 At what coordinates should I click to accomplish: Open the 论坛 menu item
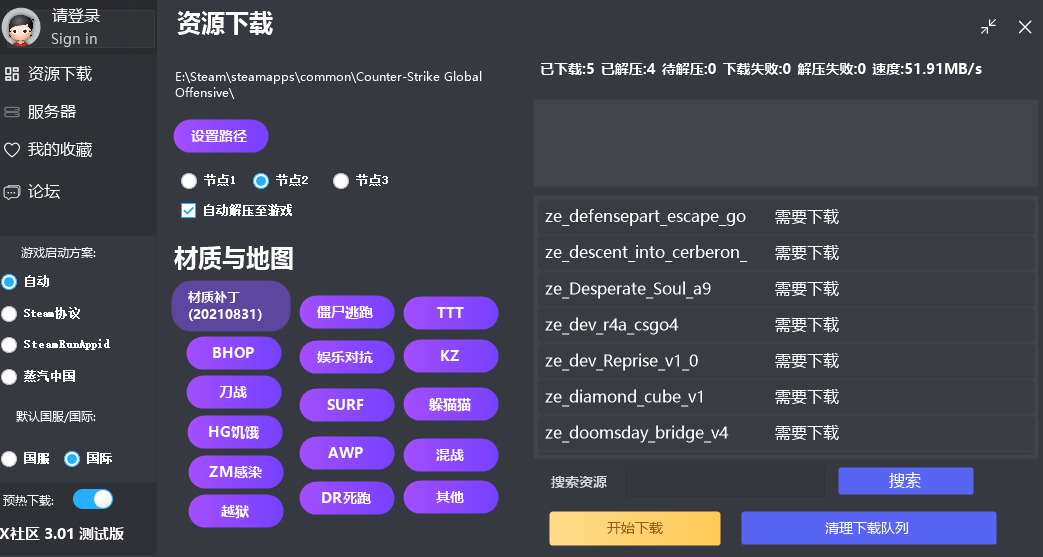[44, 191]
